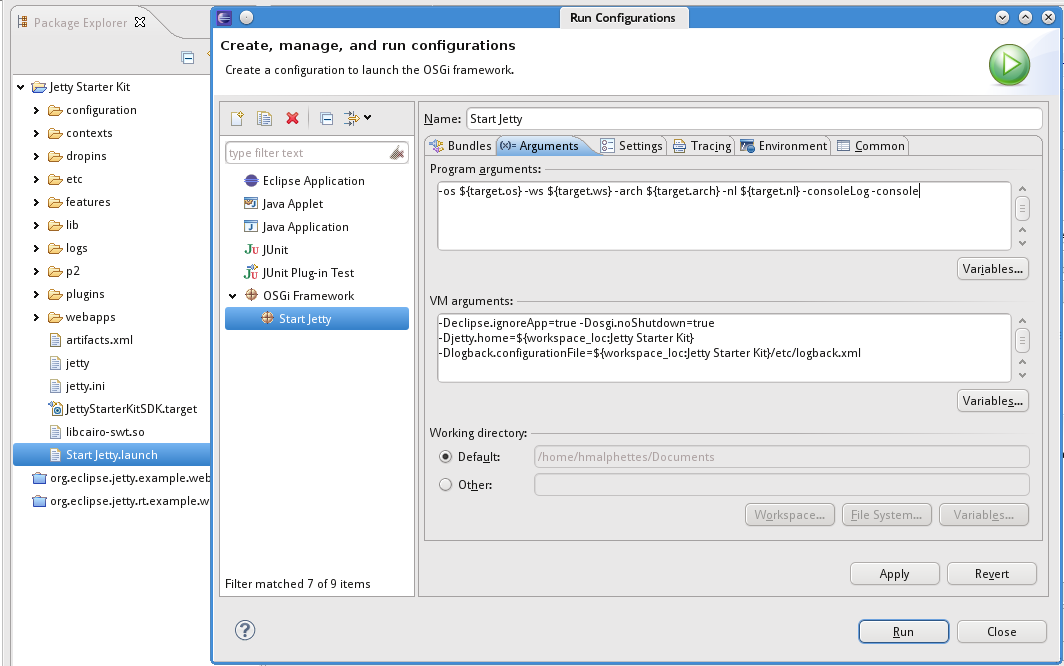Expand the configuration folder

37,110
